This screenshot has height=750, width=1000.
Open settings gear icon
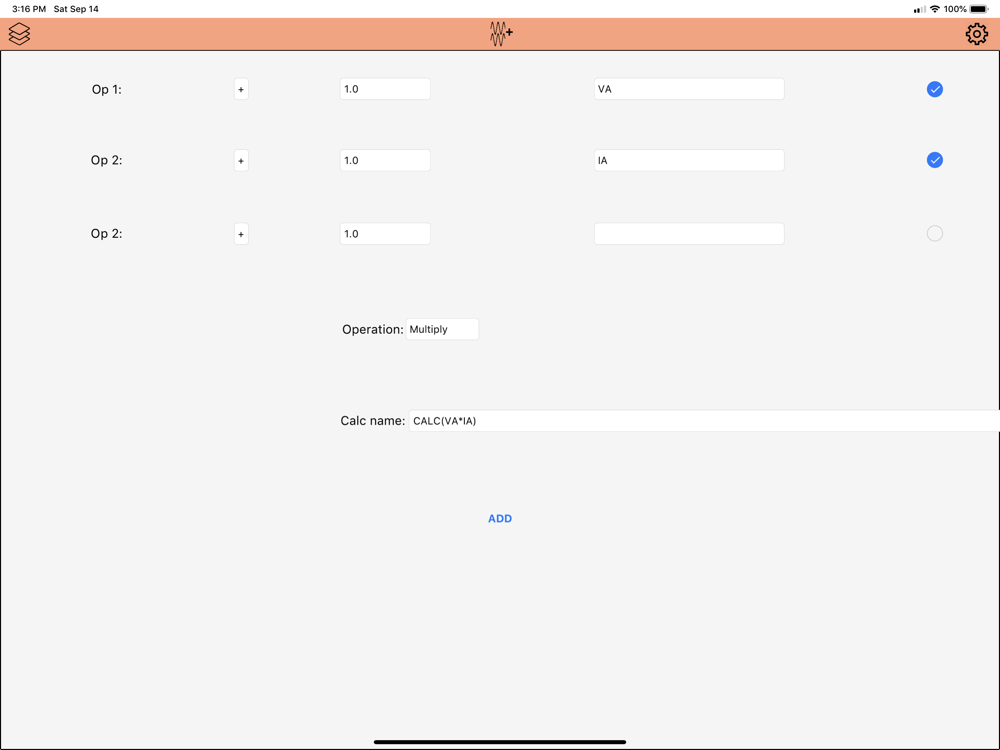click(x=976, y=34)
